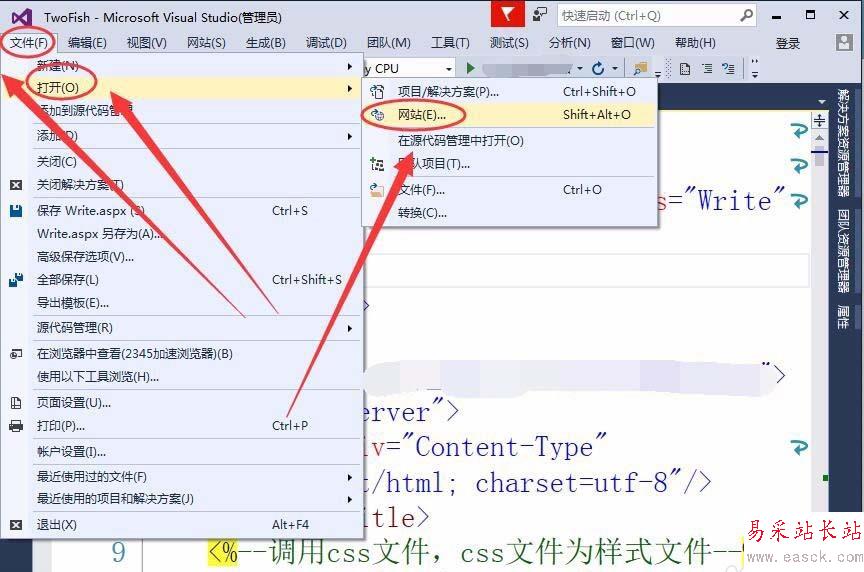The width and height of the screenshot is (864, 572).
Task: Click the close solution X icon
Action: (x=16, y=185)
